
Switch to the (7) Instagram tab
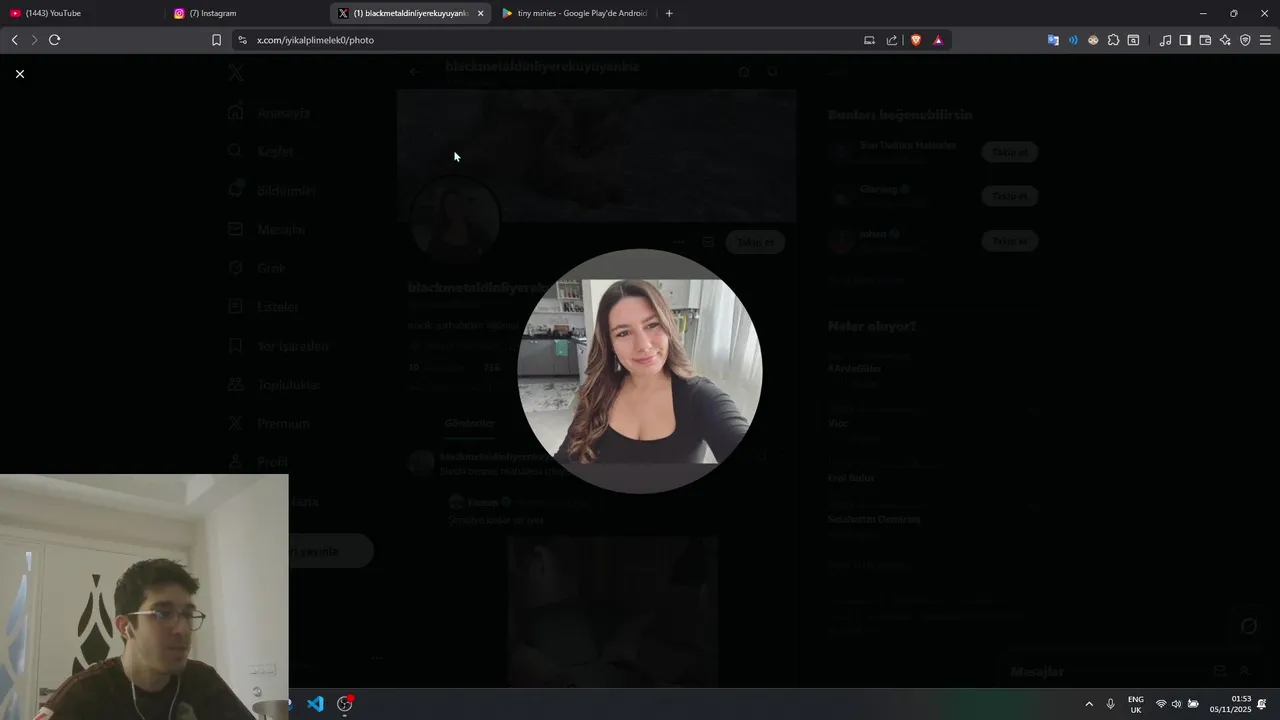coord(245,13)
